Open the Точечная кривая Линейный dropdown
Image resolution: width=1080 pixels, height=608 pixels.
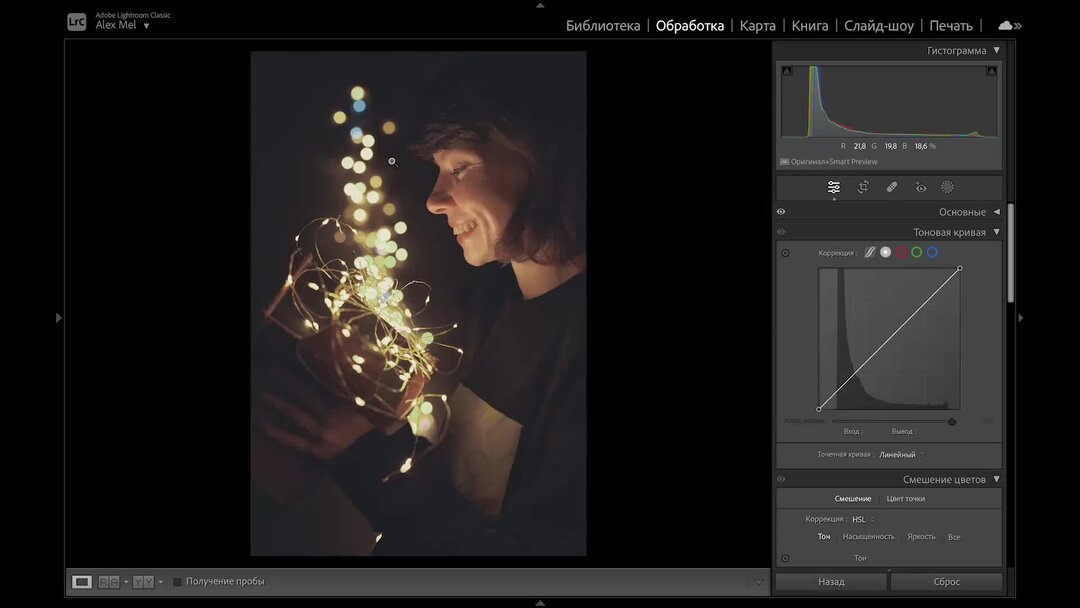coord(898,454)
